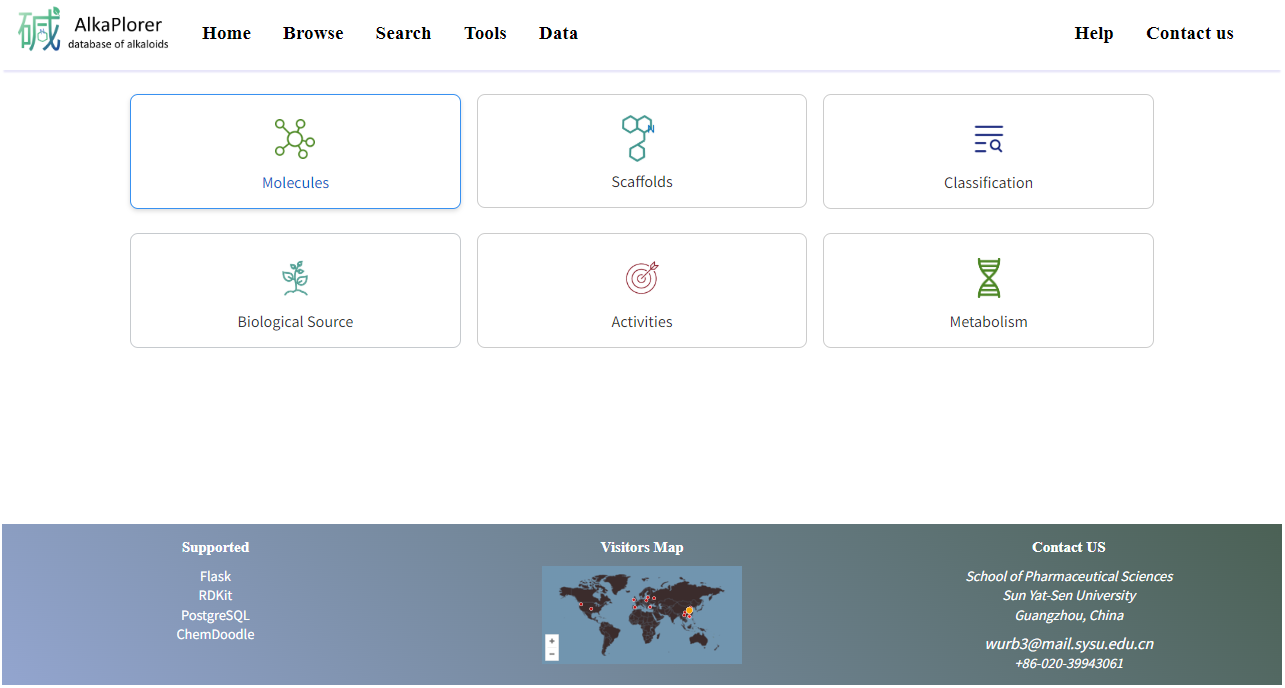1285x688 pixels.
Task: Select the Activities target icon
Action: coord(642,277)
